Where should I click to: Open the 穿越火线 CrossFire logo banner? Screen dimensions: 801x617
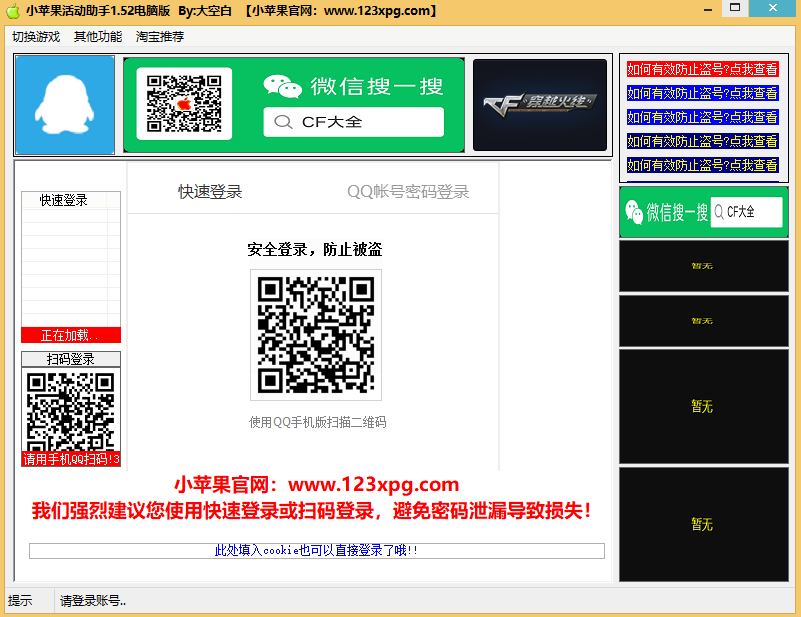(540, 105)
